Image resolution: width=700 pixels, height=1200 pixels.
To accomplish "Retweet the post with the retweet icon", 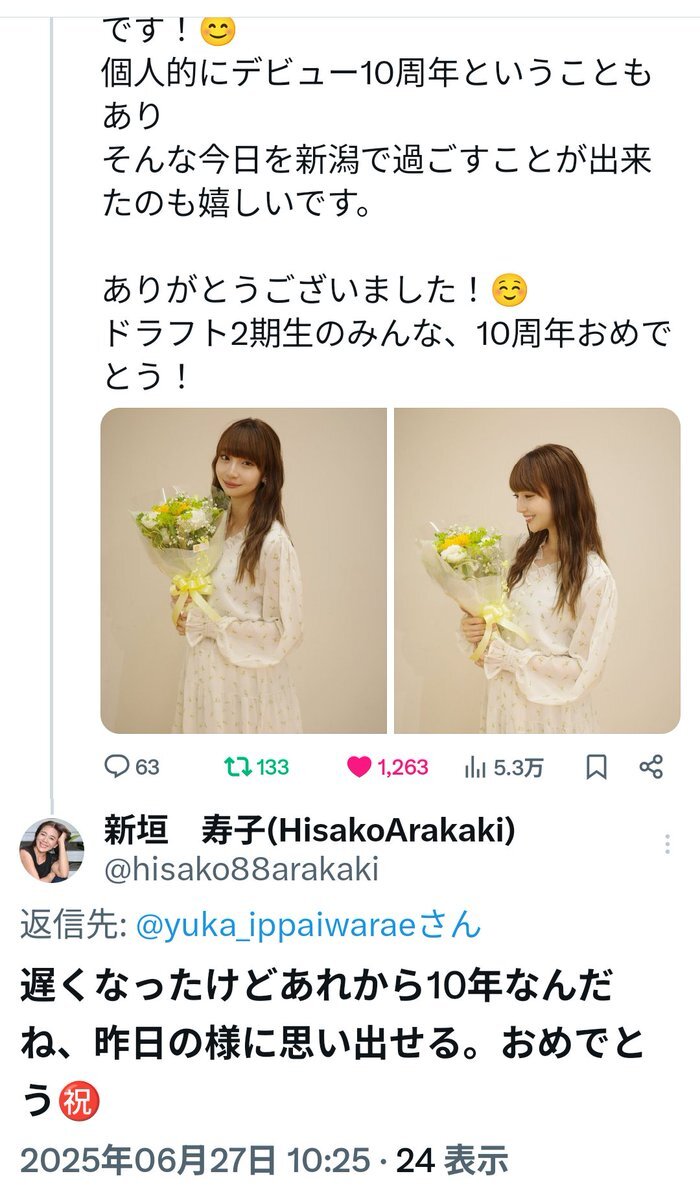I will 237,767.
